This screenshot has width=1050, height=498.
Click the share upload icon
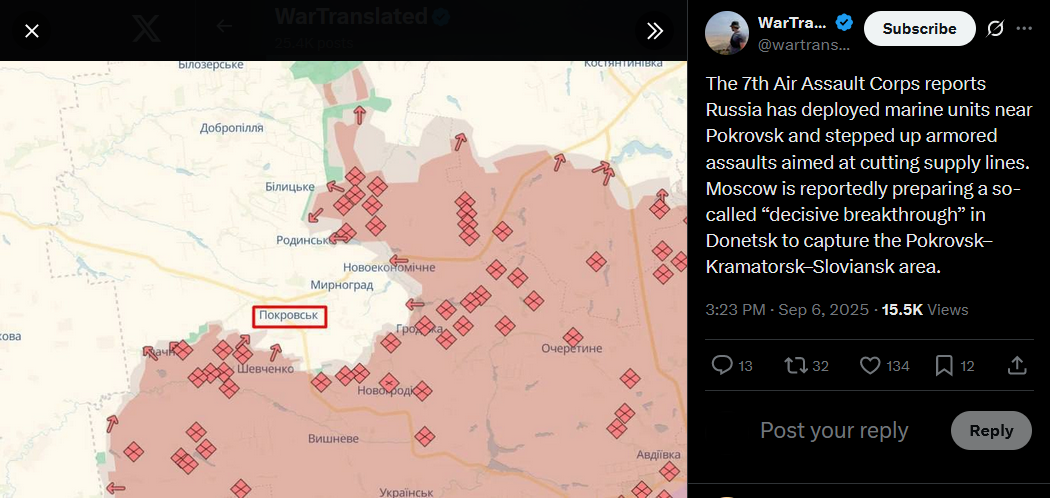point(1017,365)
